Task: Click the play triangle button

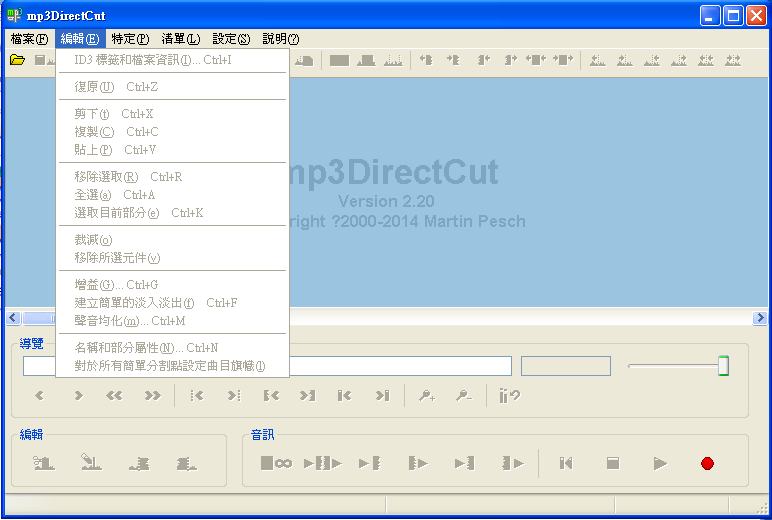Action: click(660, 463)
